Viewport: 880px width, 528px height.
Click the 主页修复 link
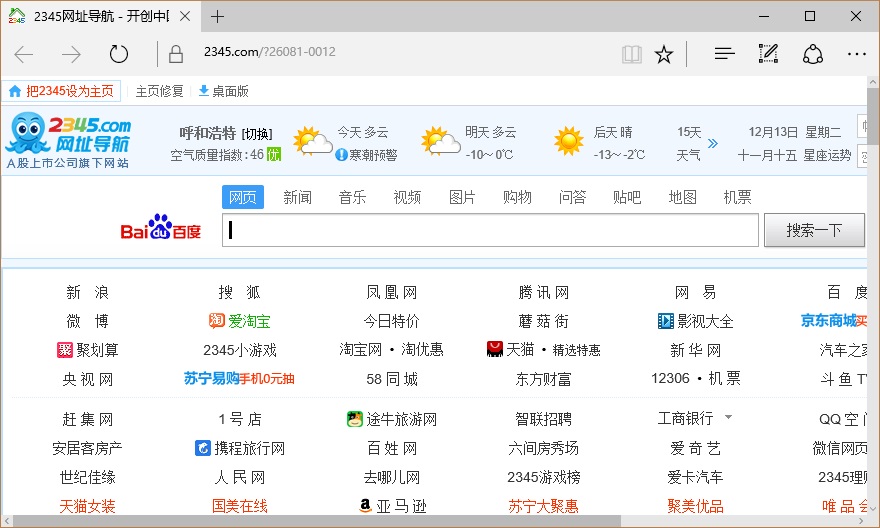pos(159,91)
